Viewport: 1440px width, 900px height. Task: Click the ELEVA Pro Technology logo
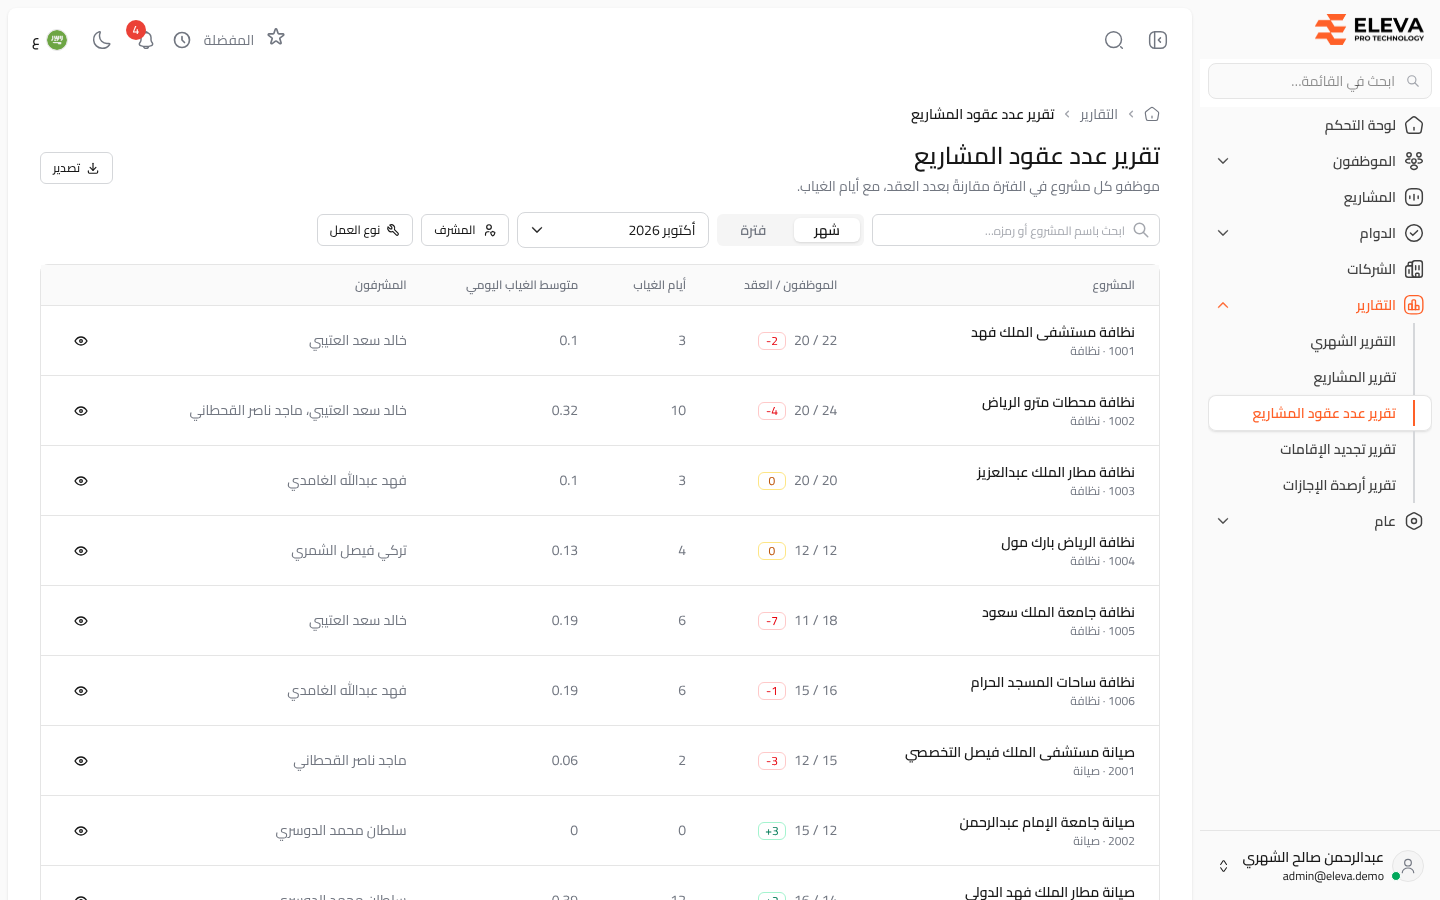[x=1369, y=30]
